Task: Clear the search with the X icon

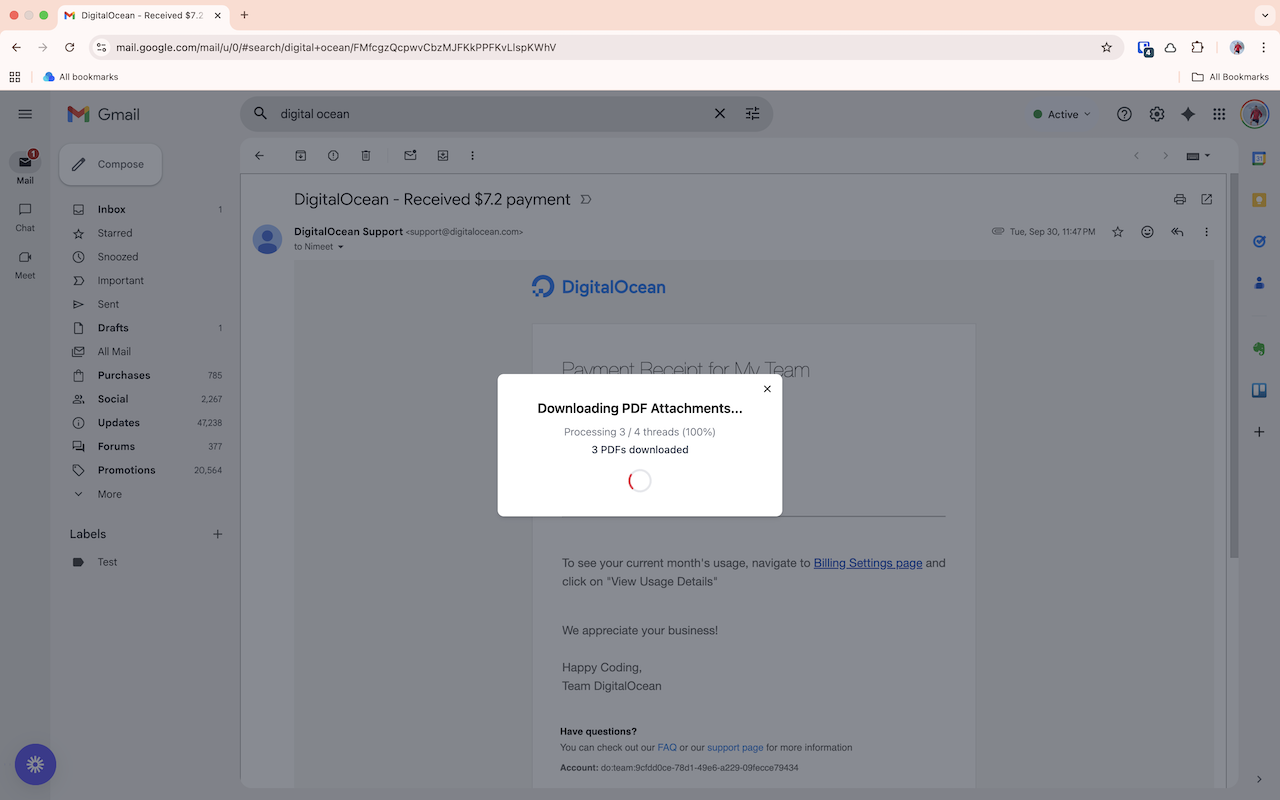Action: (x=720, y=114)
